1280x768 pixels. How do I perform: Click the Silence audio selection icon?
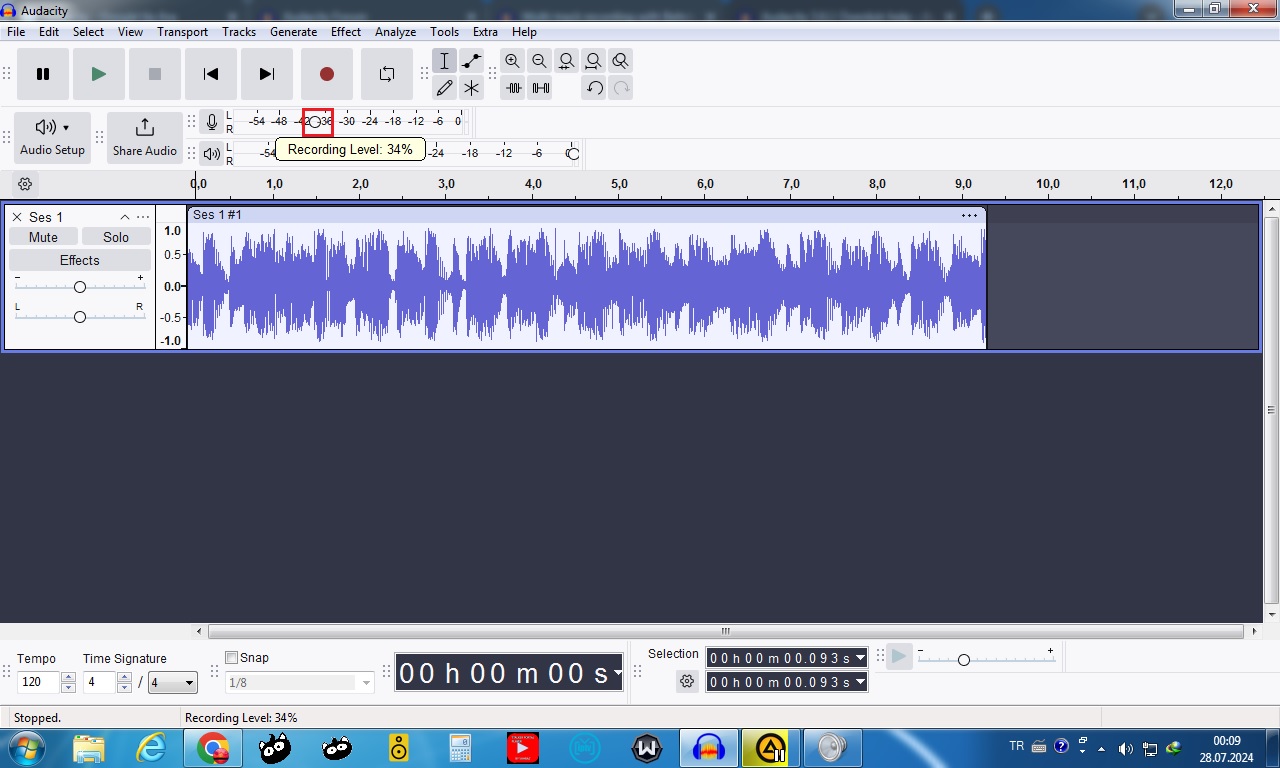click(540, 88)
